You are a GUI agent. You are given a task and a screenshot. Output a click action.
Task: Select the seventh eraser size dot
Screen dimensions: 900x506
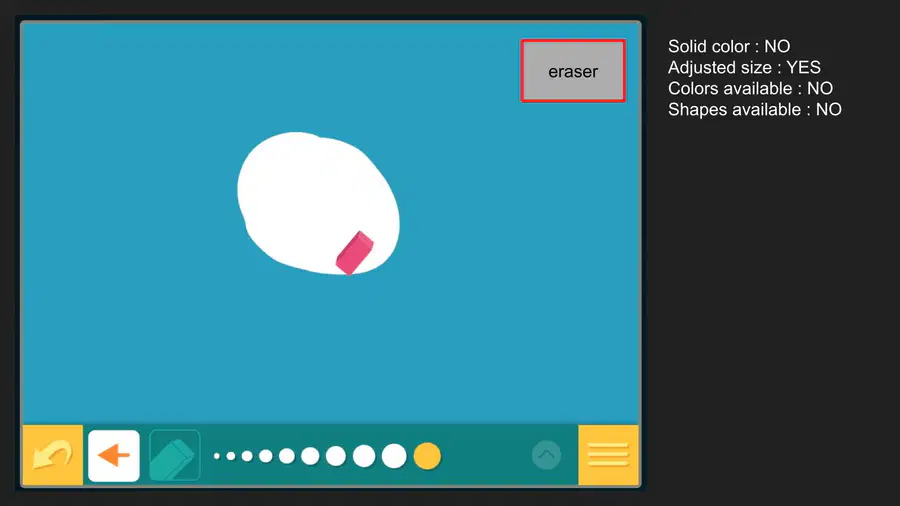pos(336,456)
